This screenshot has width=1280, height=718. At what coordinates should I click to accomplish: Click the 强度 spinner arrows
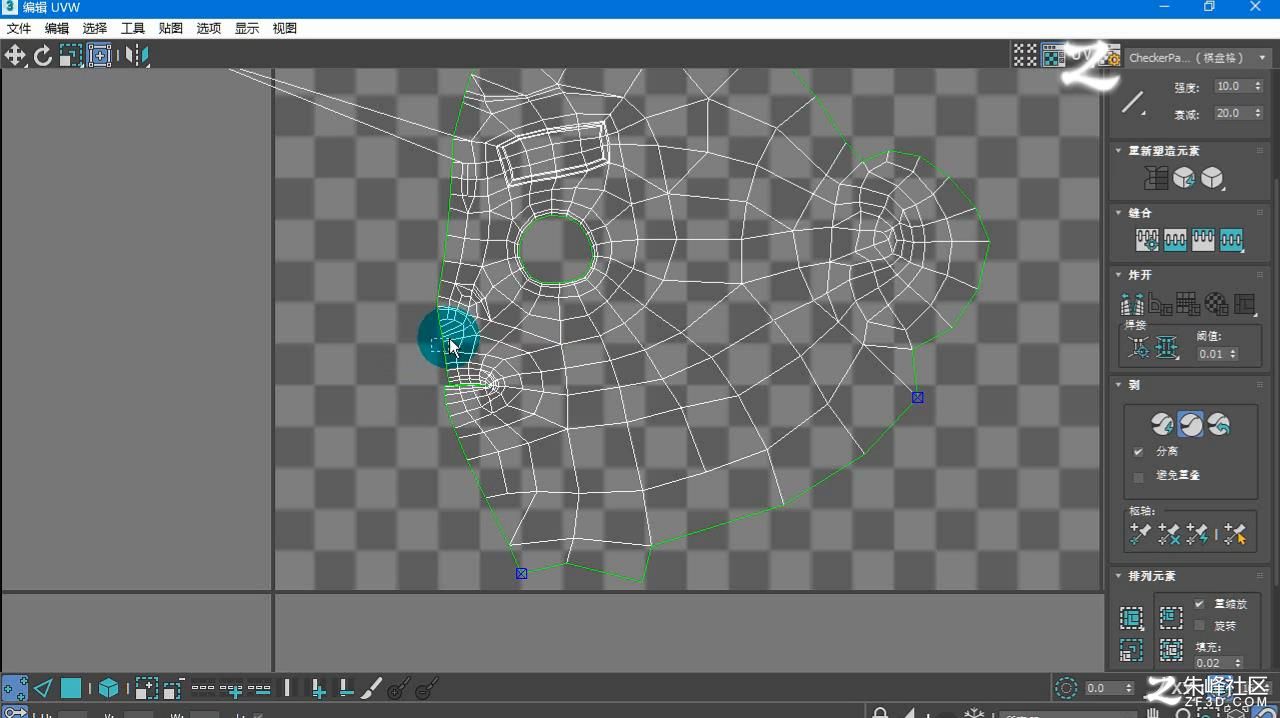(x=1258, y=86)
